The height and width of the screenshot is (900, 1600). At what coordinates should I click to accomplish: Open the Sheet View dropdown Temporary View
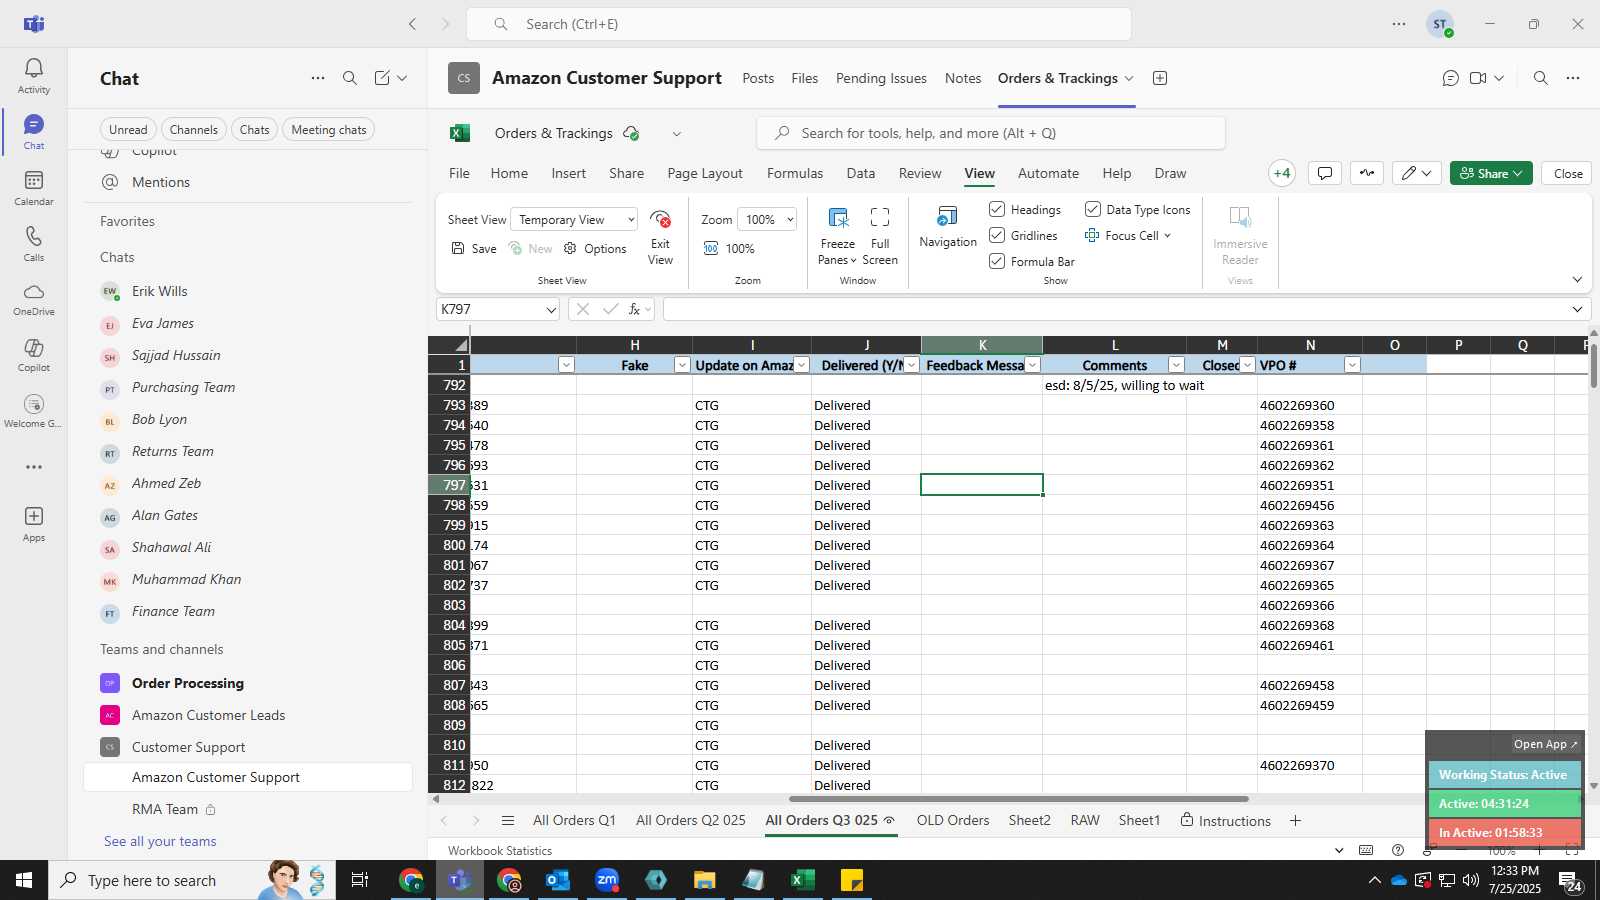(x=574, y=219)
